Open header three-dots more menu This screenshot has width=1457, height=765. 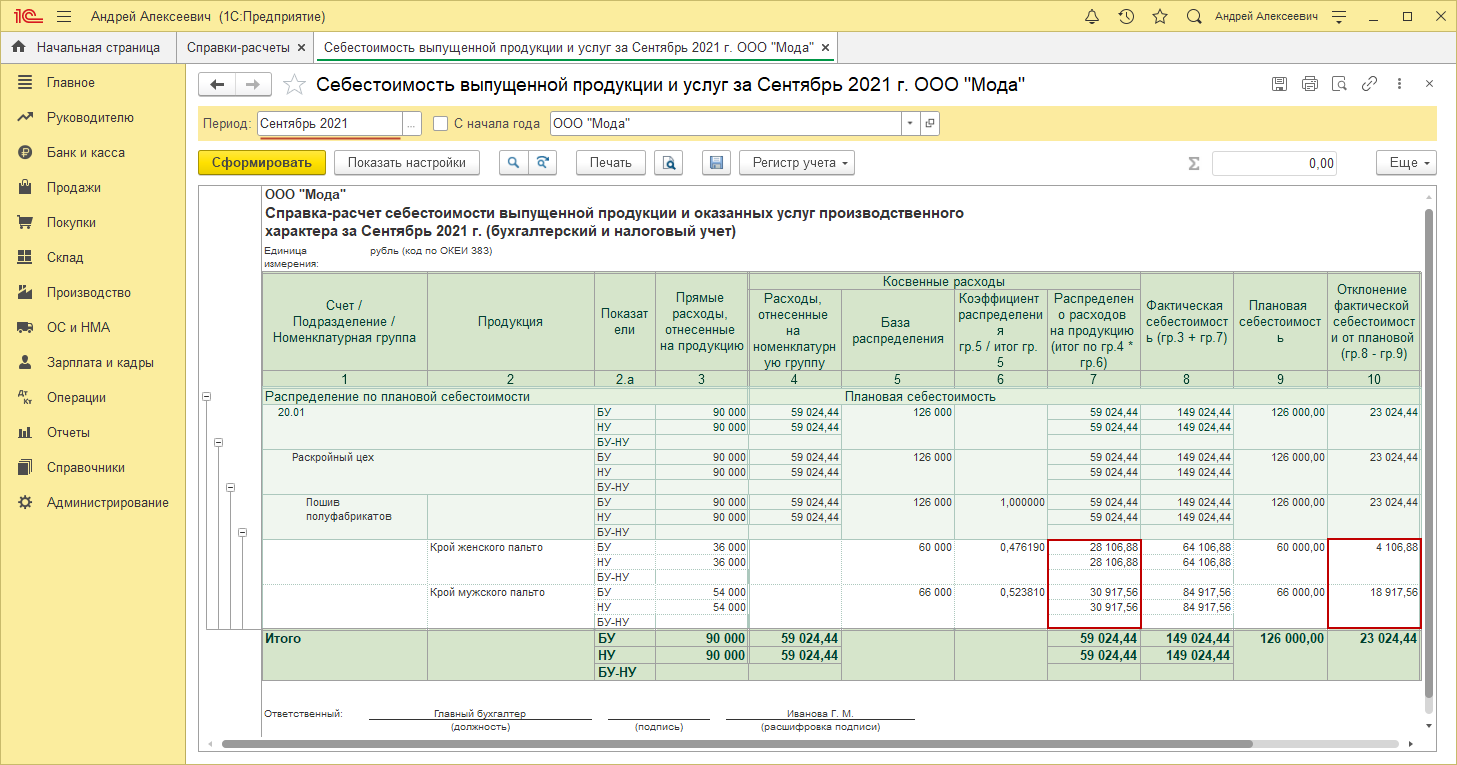[x=1399, y=84]
